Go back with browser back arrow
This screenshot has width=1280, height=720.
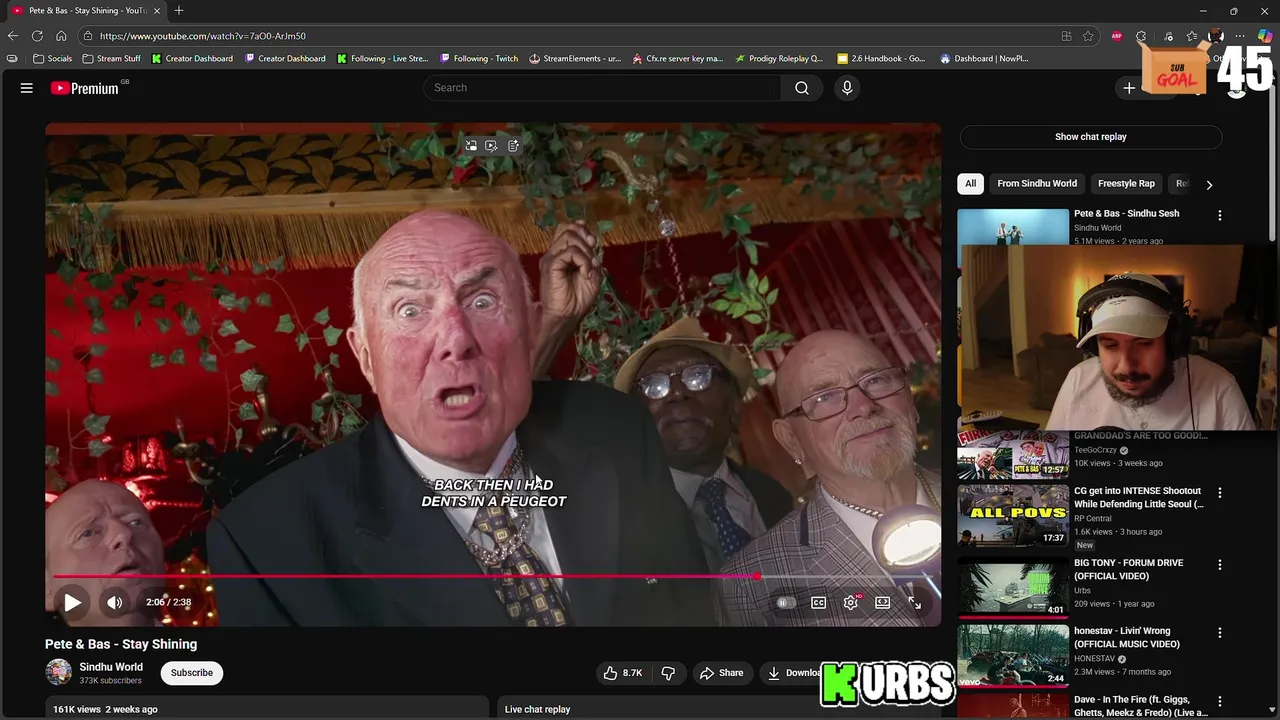click(13, 36)
